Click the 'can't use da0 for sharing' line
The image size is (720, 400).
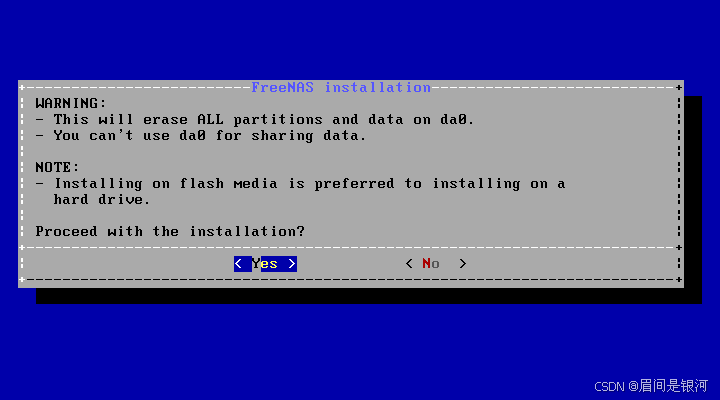click(x=201, y=135)
